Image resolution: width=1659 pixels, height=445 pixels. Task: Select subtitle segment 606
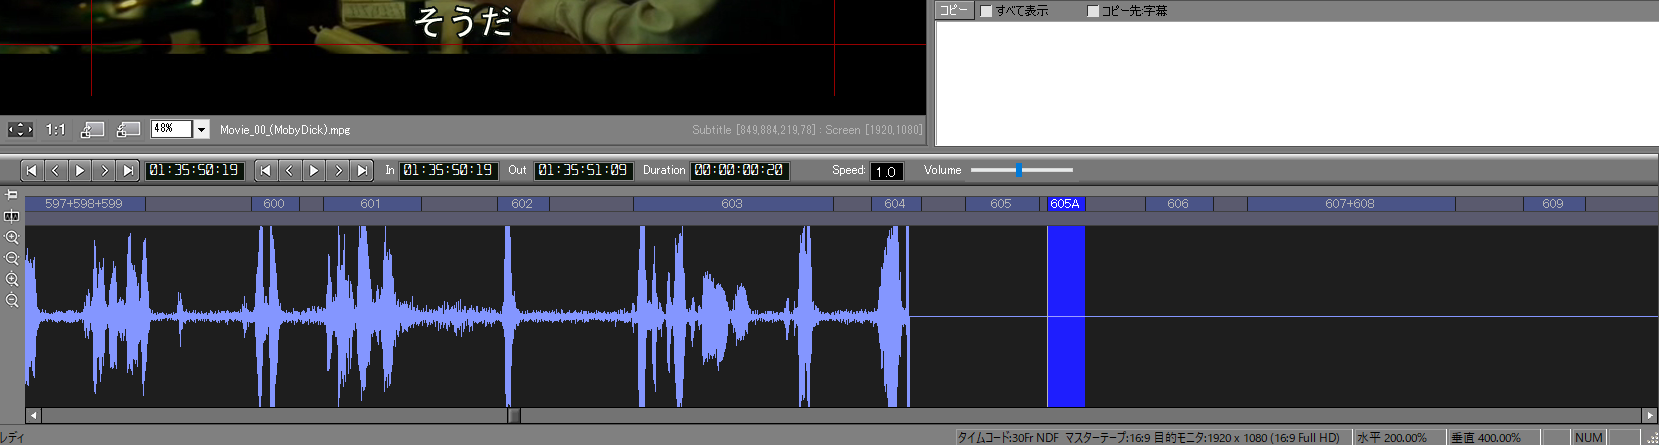click(x=1179, y=204)
